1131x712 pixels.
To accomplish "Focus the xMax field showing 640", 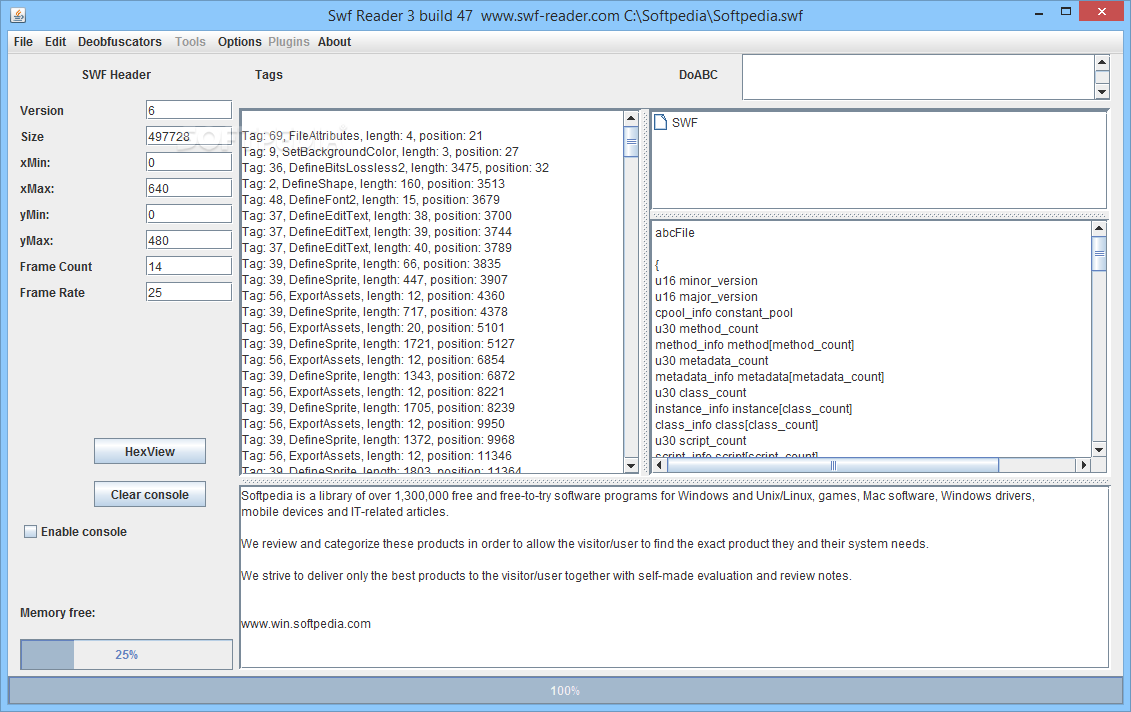I will coord(189,188).
